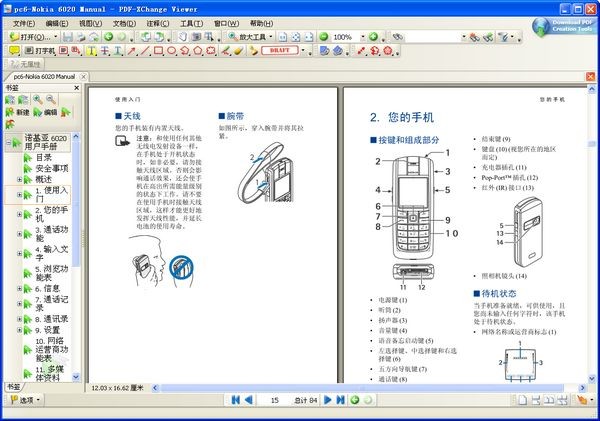
Task: Add a yellow sticky note comment
Action: pyautogui.click(x=14, y=51)
